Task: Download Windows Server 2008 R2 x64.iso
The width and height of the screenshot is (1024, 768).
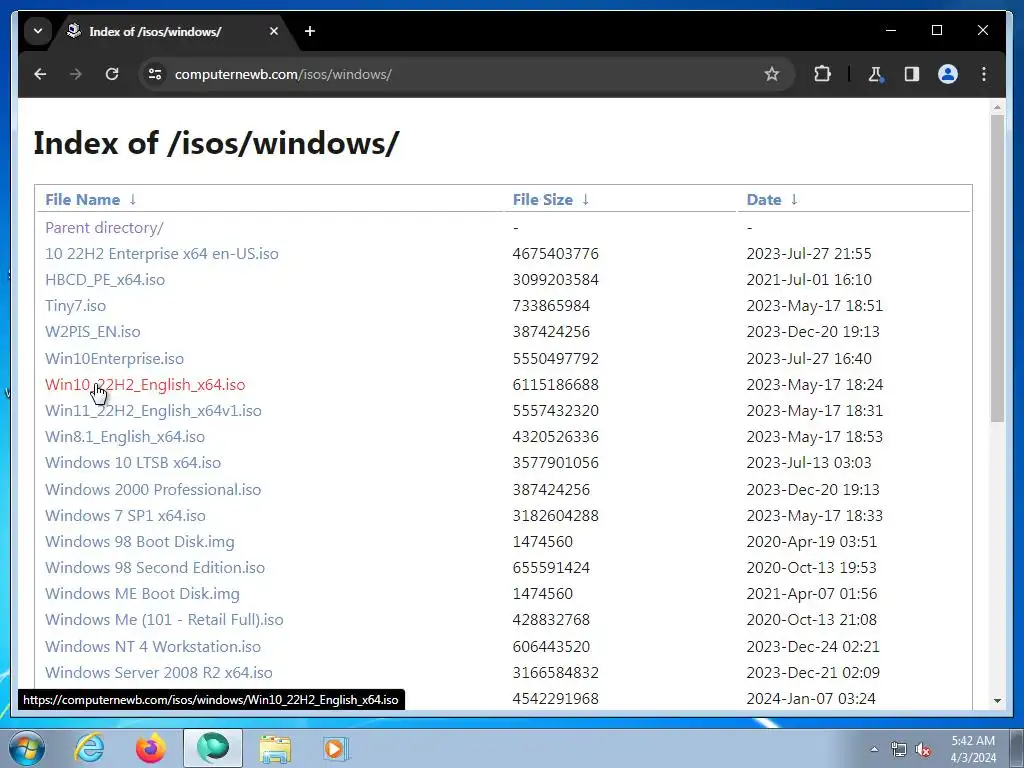Action: (x=159, y=673)
